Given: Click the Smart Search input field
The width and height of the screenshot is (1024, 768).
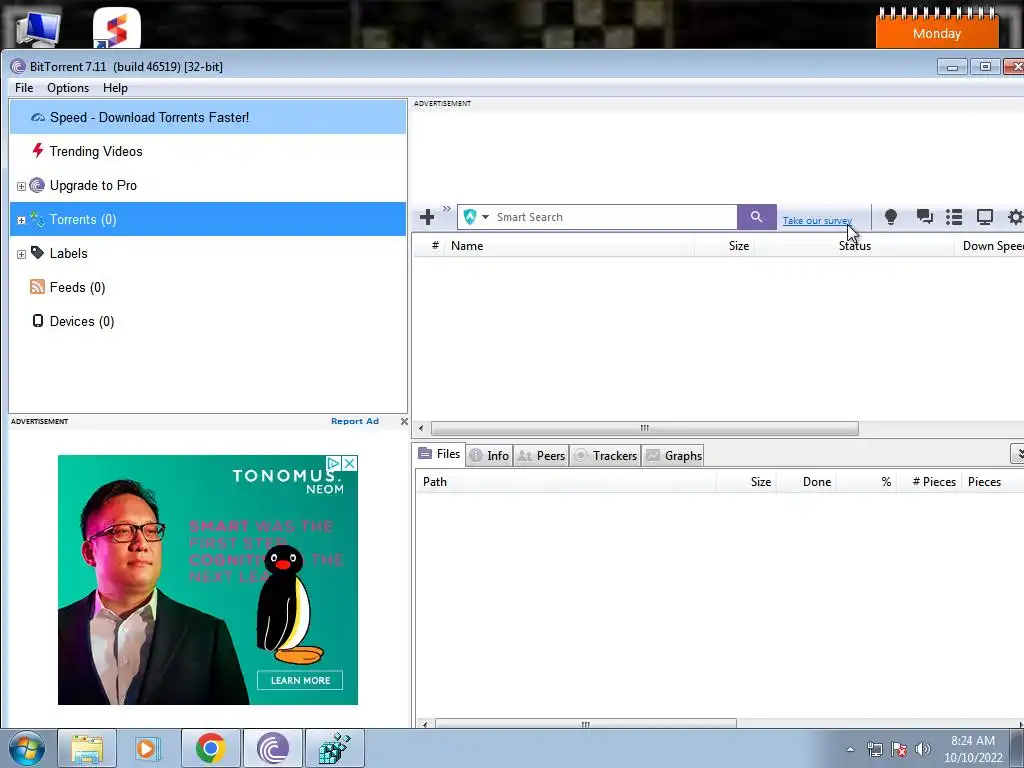Looking at the screenshot, I should [615, 217].
